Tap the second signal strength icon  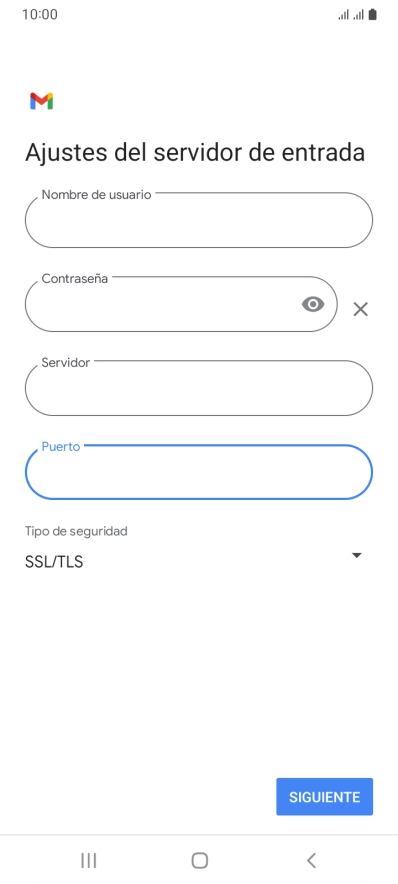(358, 15)
